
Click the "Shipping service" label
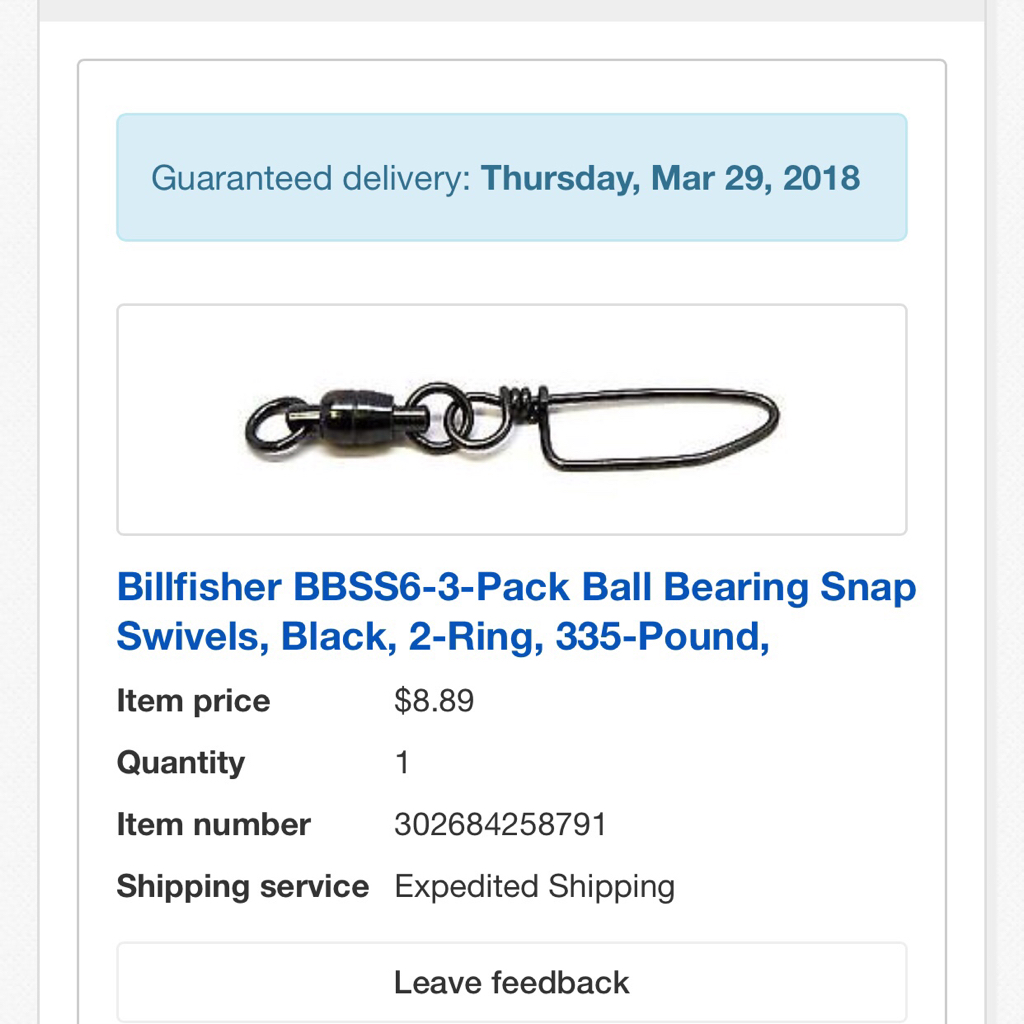pos(242,887)
